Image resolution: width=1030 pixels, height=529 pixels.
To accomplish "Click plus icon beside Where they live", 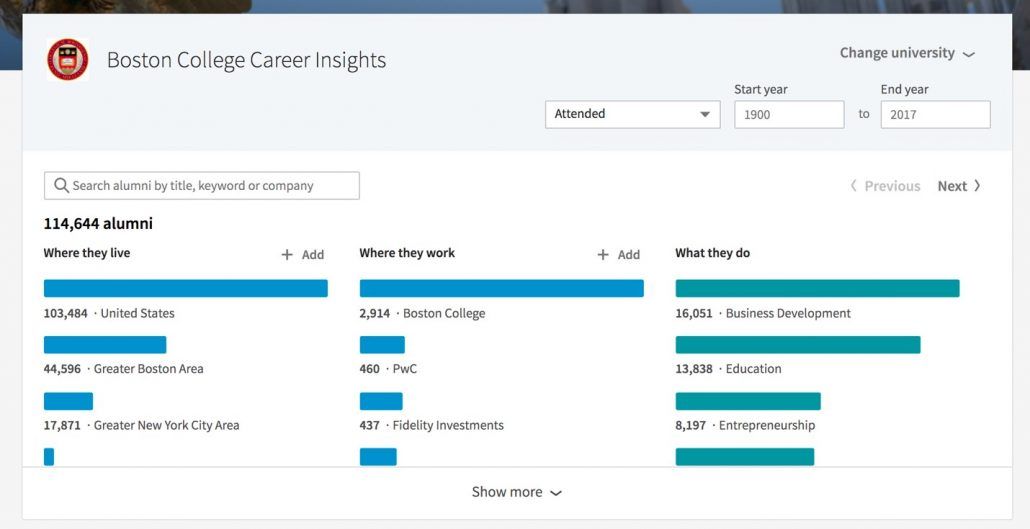I will (x=287, y=255).
